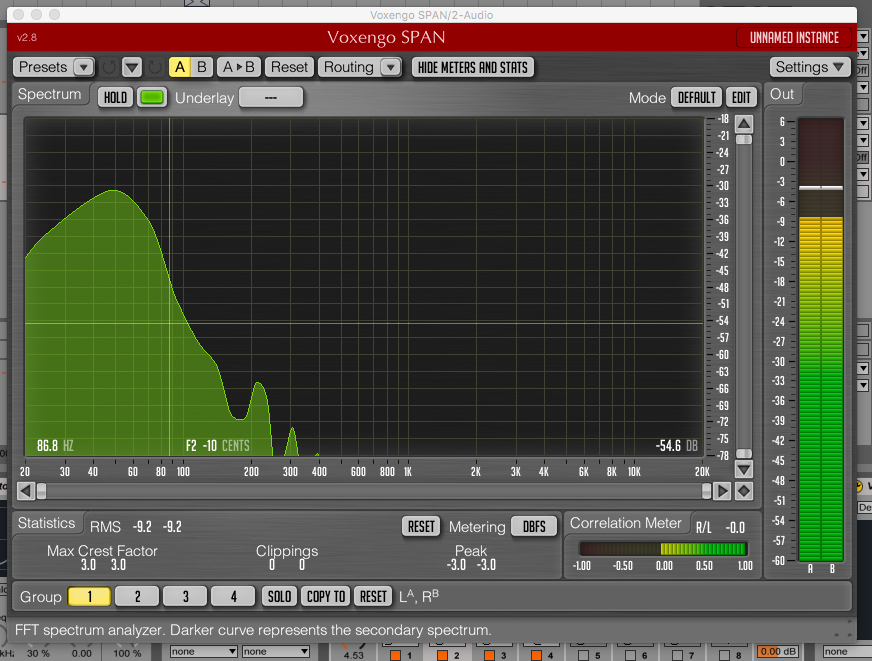872x661 pixels.
Task: Click the vertical range slider bottom handle
Action: pos(744,454)
